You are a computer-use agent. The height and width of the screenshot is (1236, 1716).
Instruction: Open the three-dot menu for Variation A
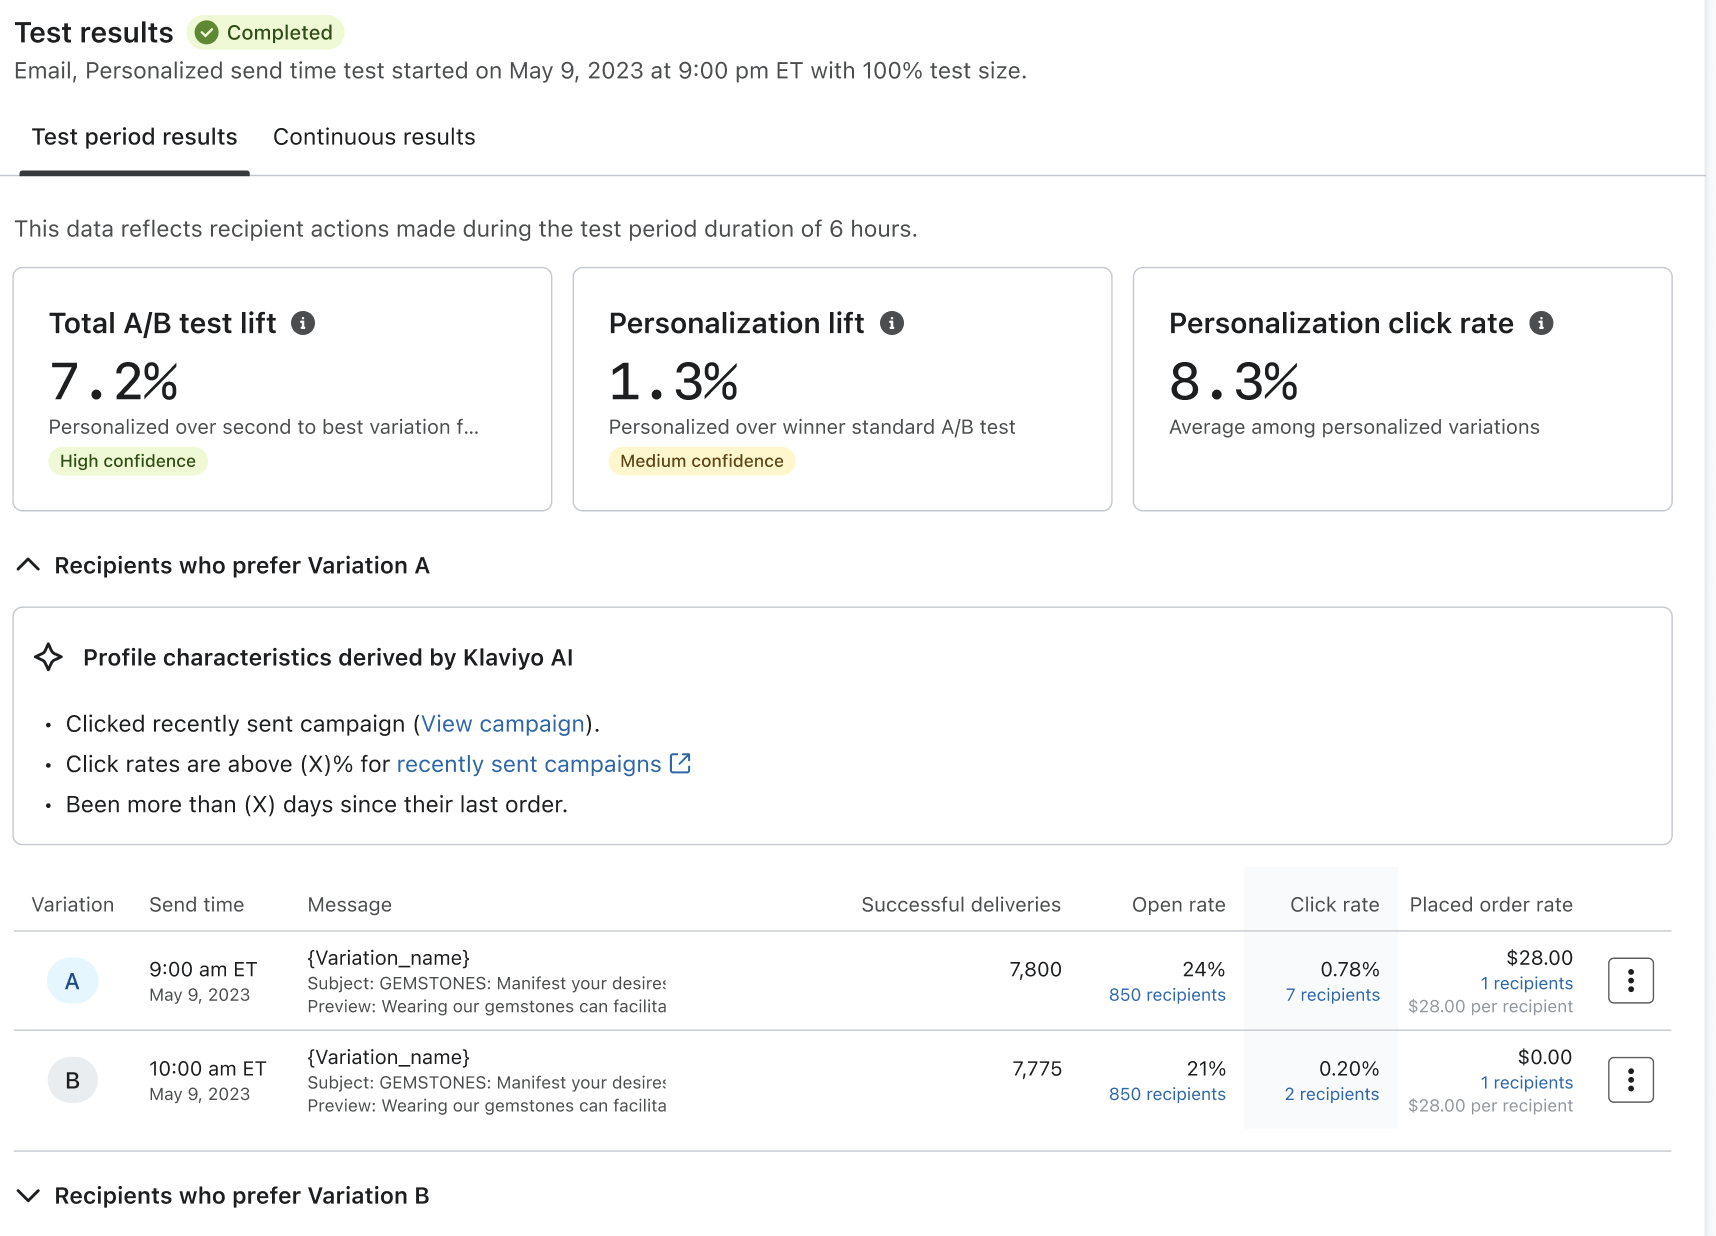click(1630, 980)
